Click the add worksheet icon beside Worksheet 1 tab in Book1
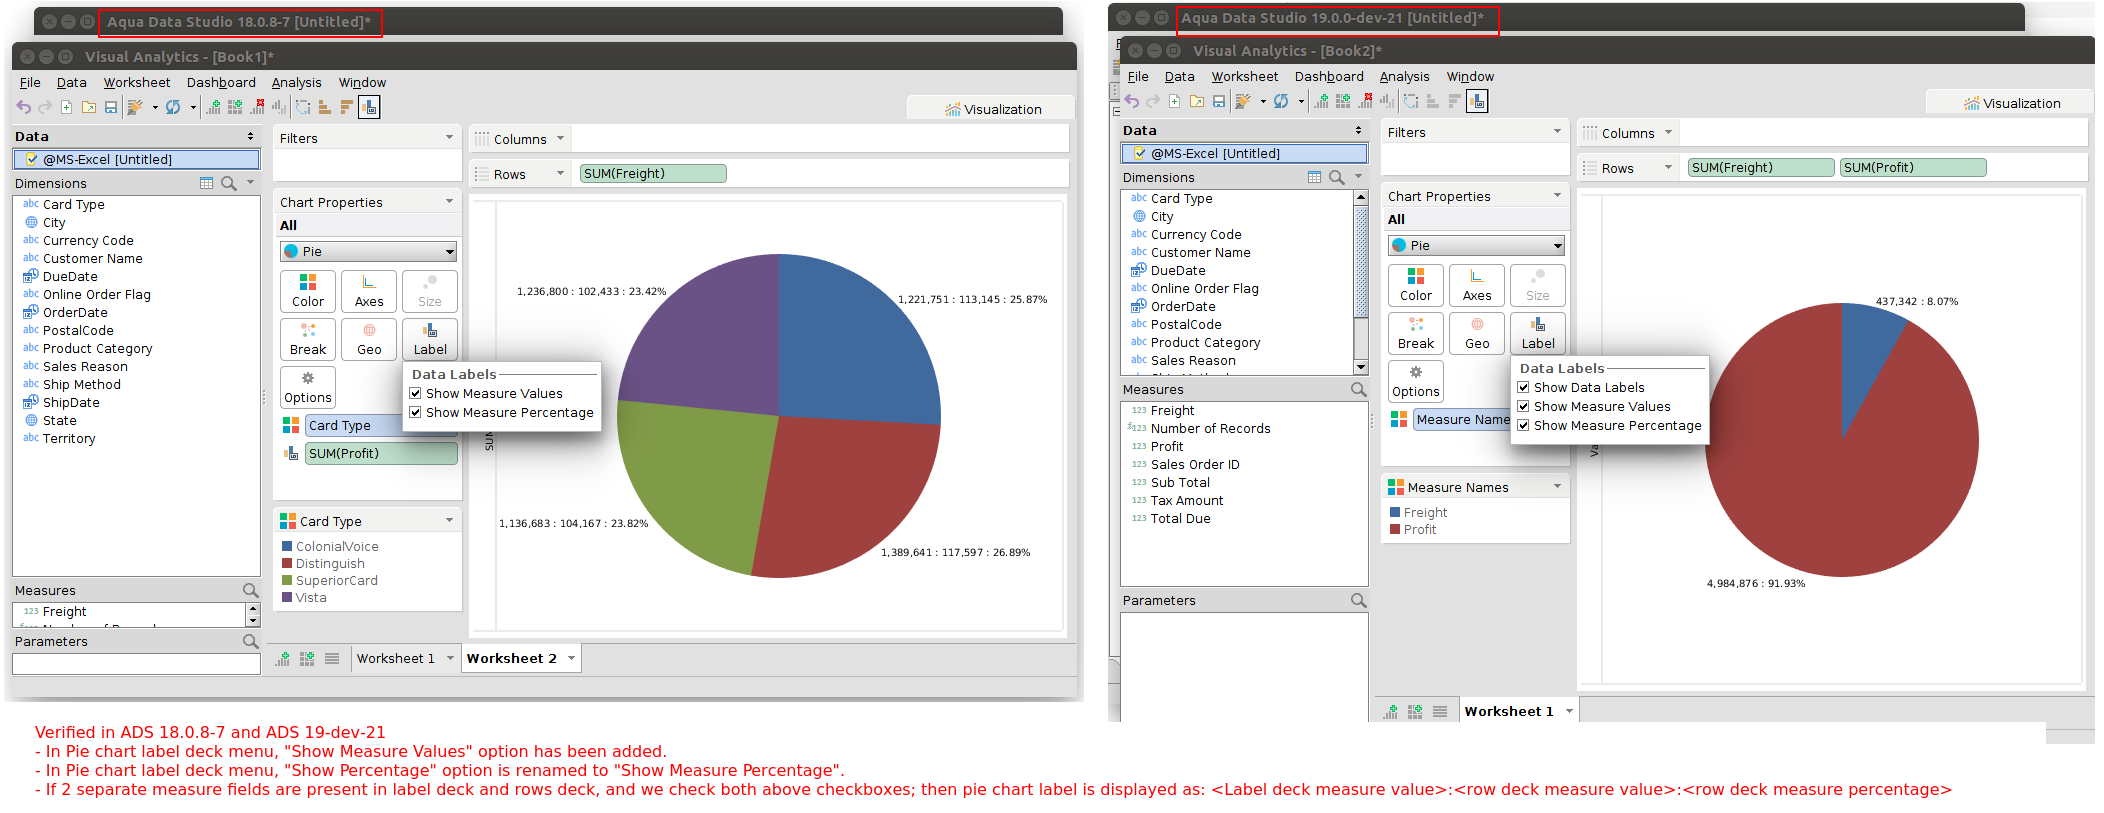This screenshot has width=2104, height=813. click(x=283, y=658)
